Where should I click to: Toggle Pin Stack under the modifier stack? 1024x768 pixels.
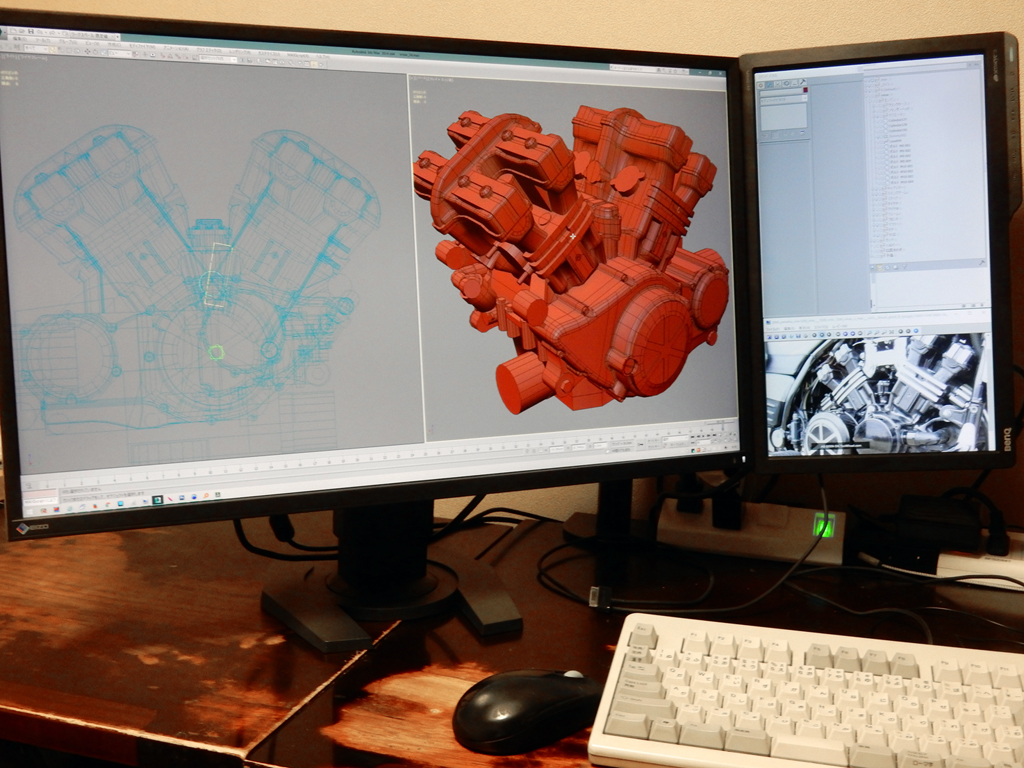[x=765, y=135]
